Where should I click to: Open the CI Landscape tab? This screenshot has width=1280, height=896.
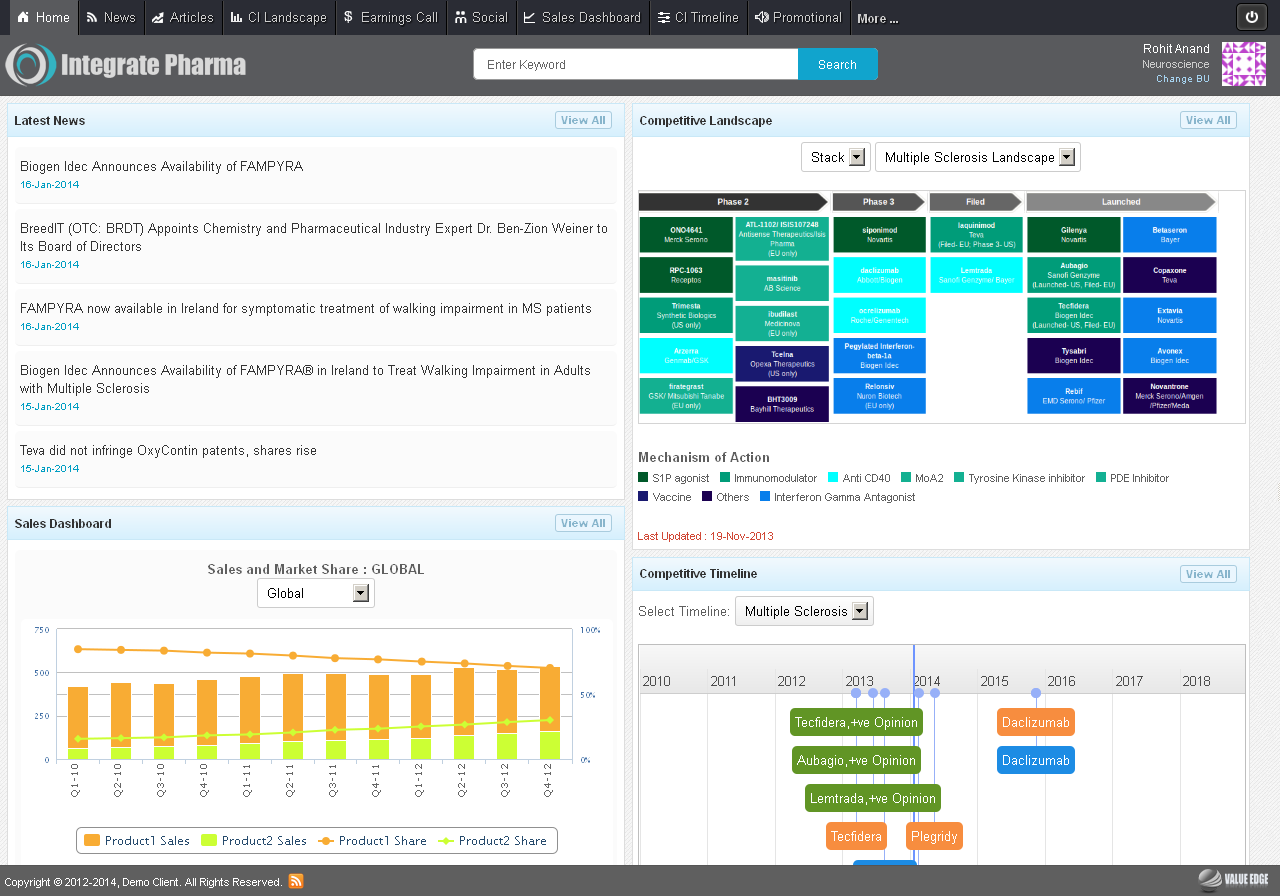point(278,17)
